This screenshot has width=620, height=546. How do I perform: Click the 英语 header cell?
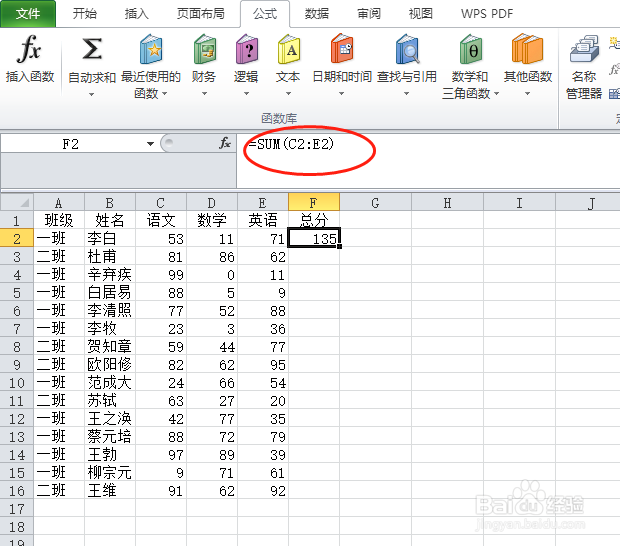pos(263,220)
